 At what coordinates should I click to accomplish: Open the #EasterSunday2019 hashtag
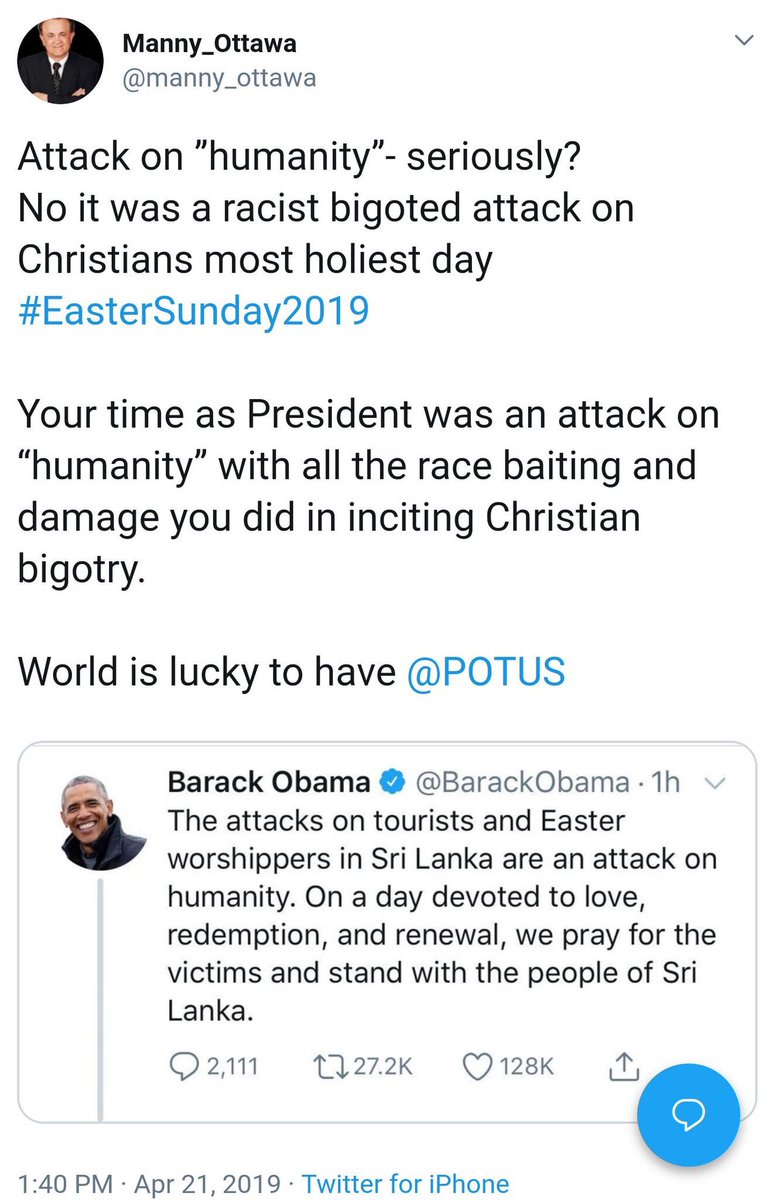(193, 310)
